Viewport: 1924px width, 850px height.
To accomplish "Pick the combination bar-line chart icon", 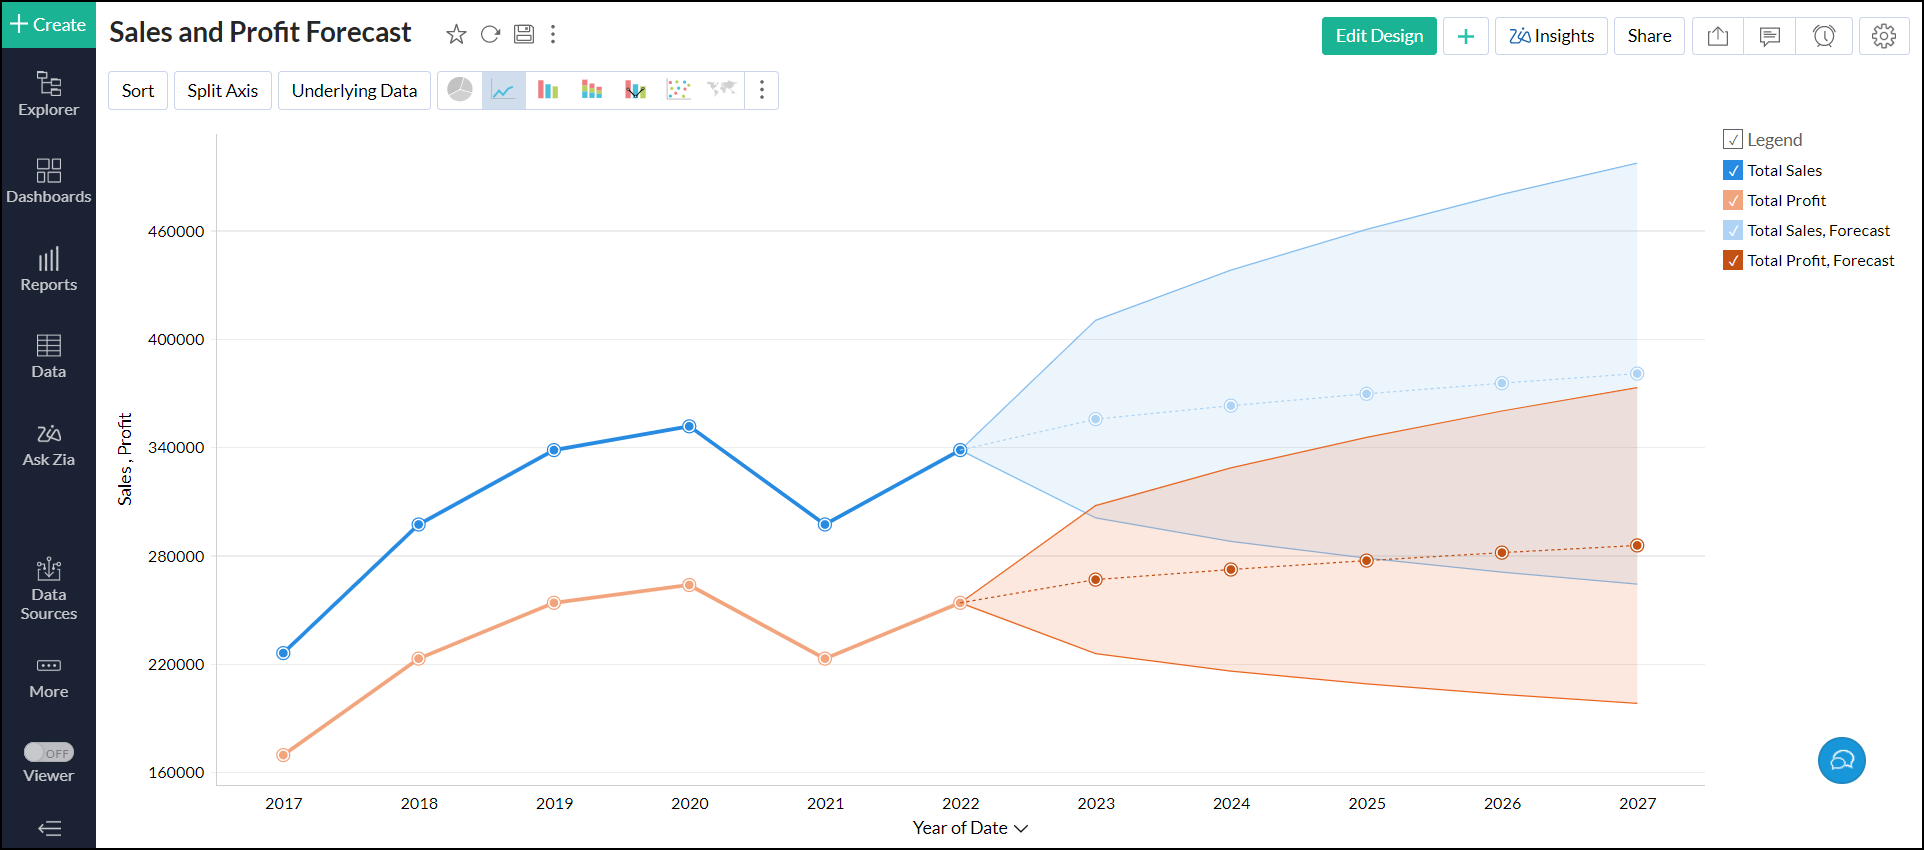I will pyautogui.click(x=636, y=90).
